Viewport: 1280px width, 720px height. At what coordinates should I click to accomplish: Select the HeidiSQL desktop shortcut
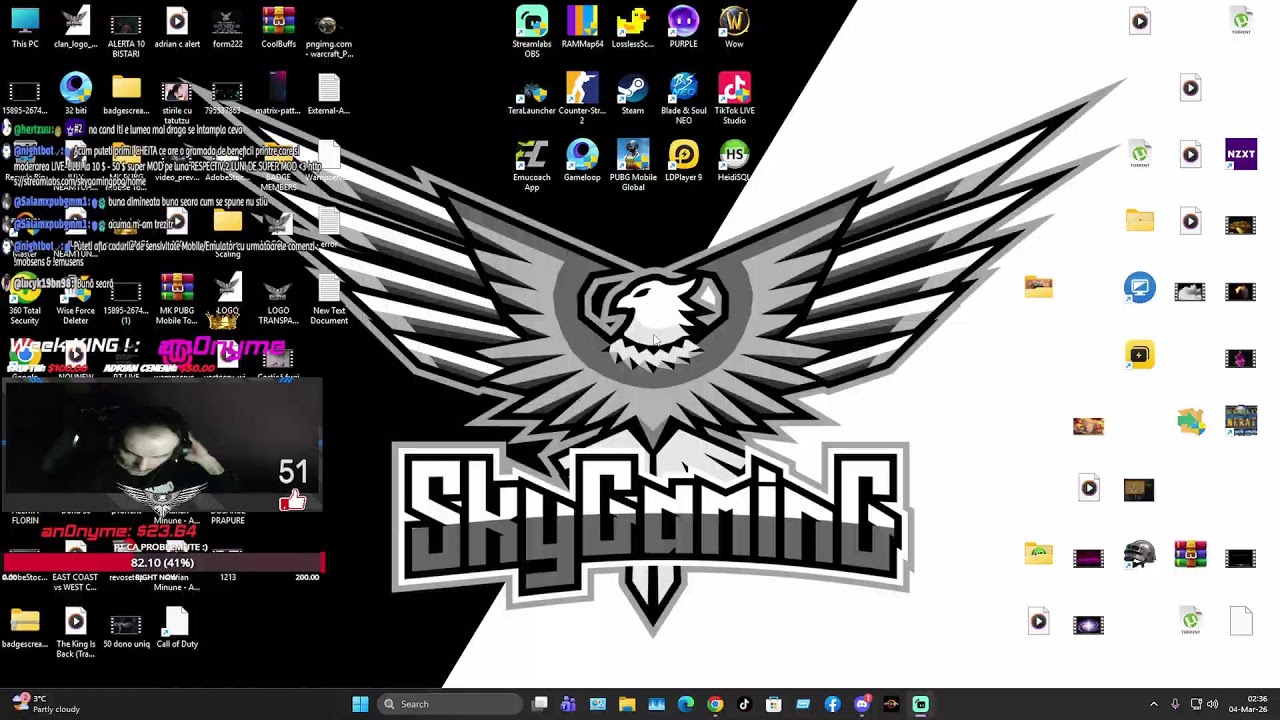(x=734, y=161)
